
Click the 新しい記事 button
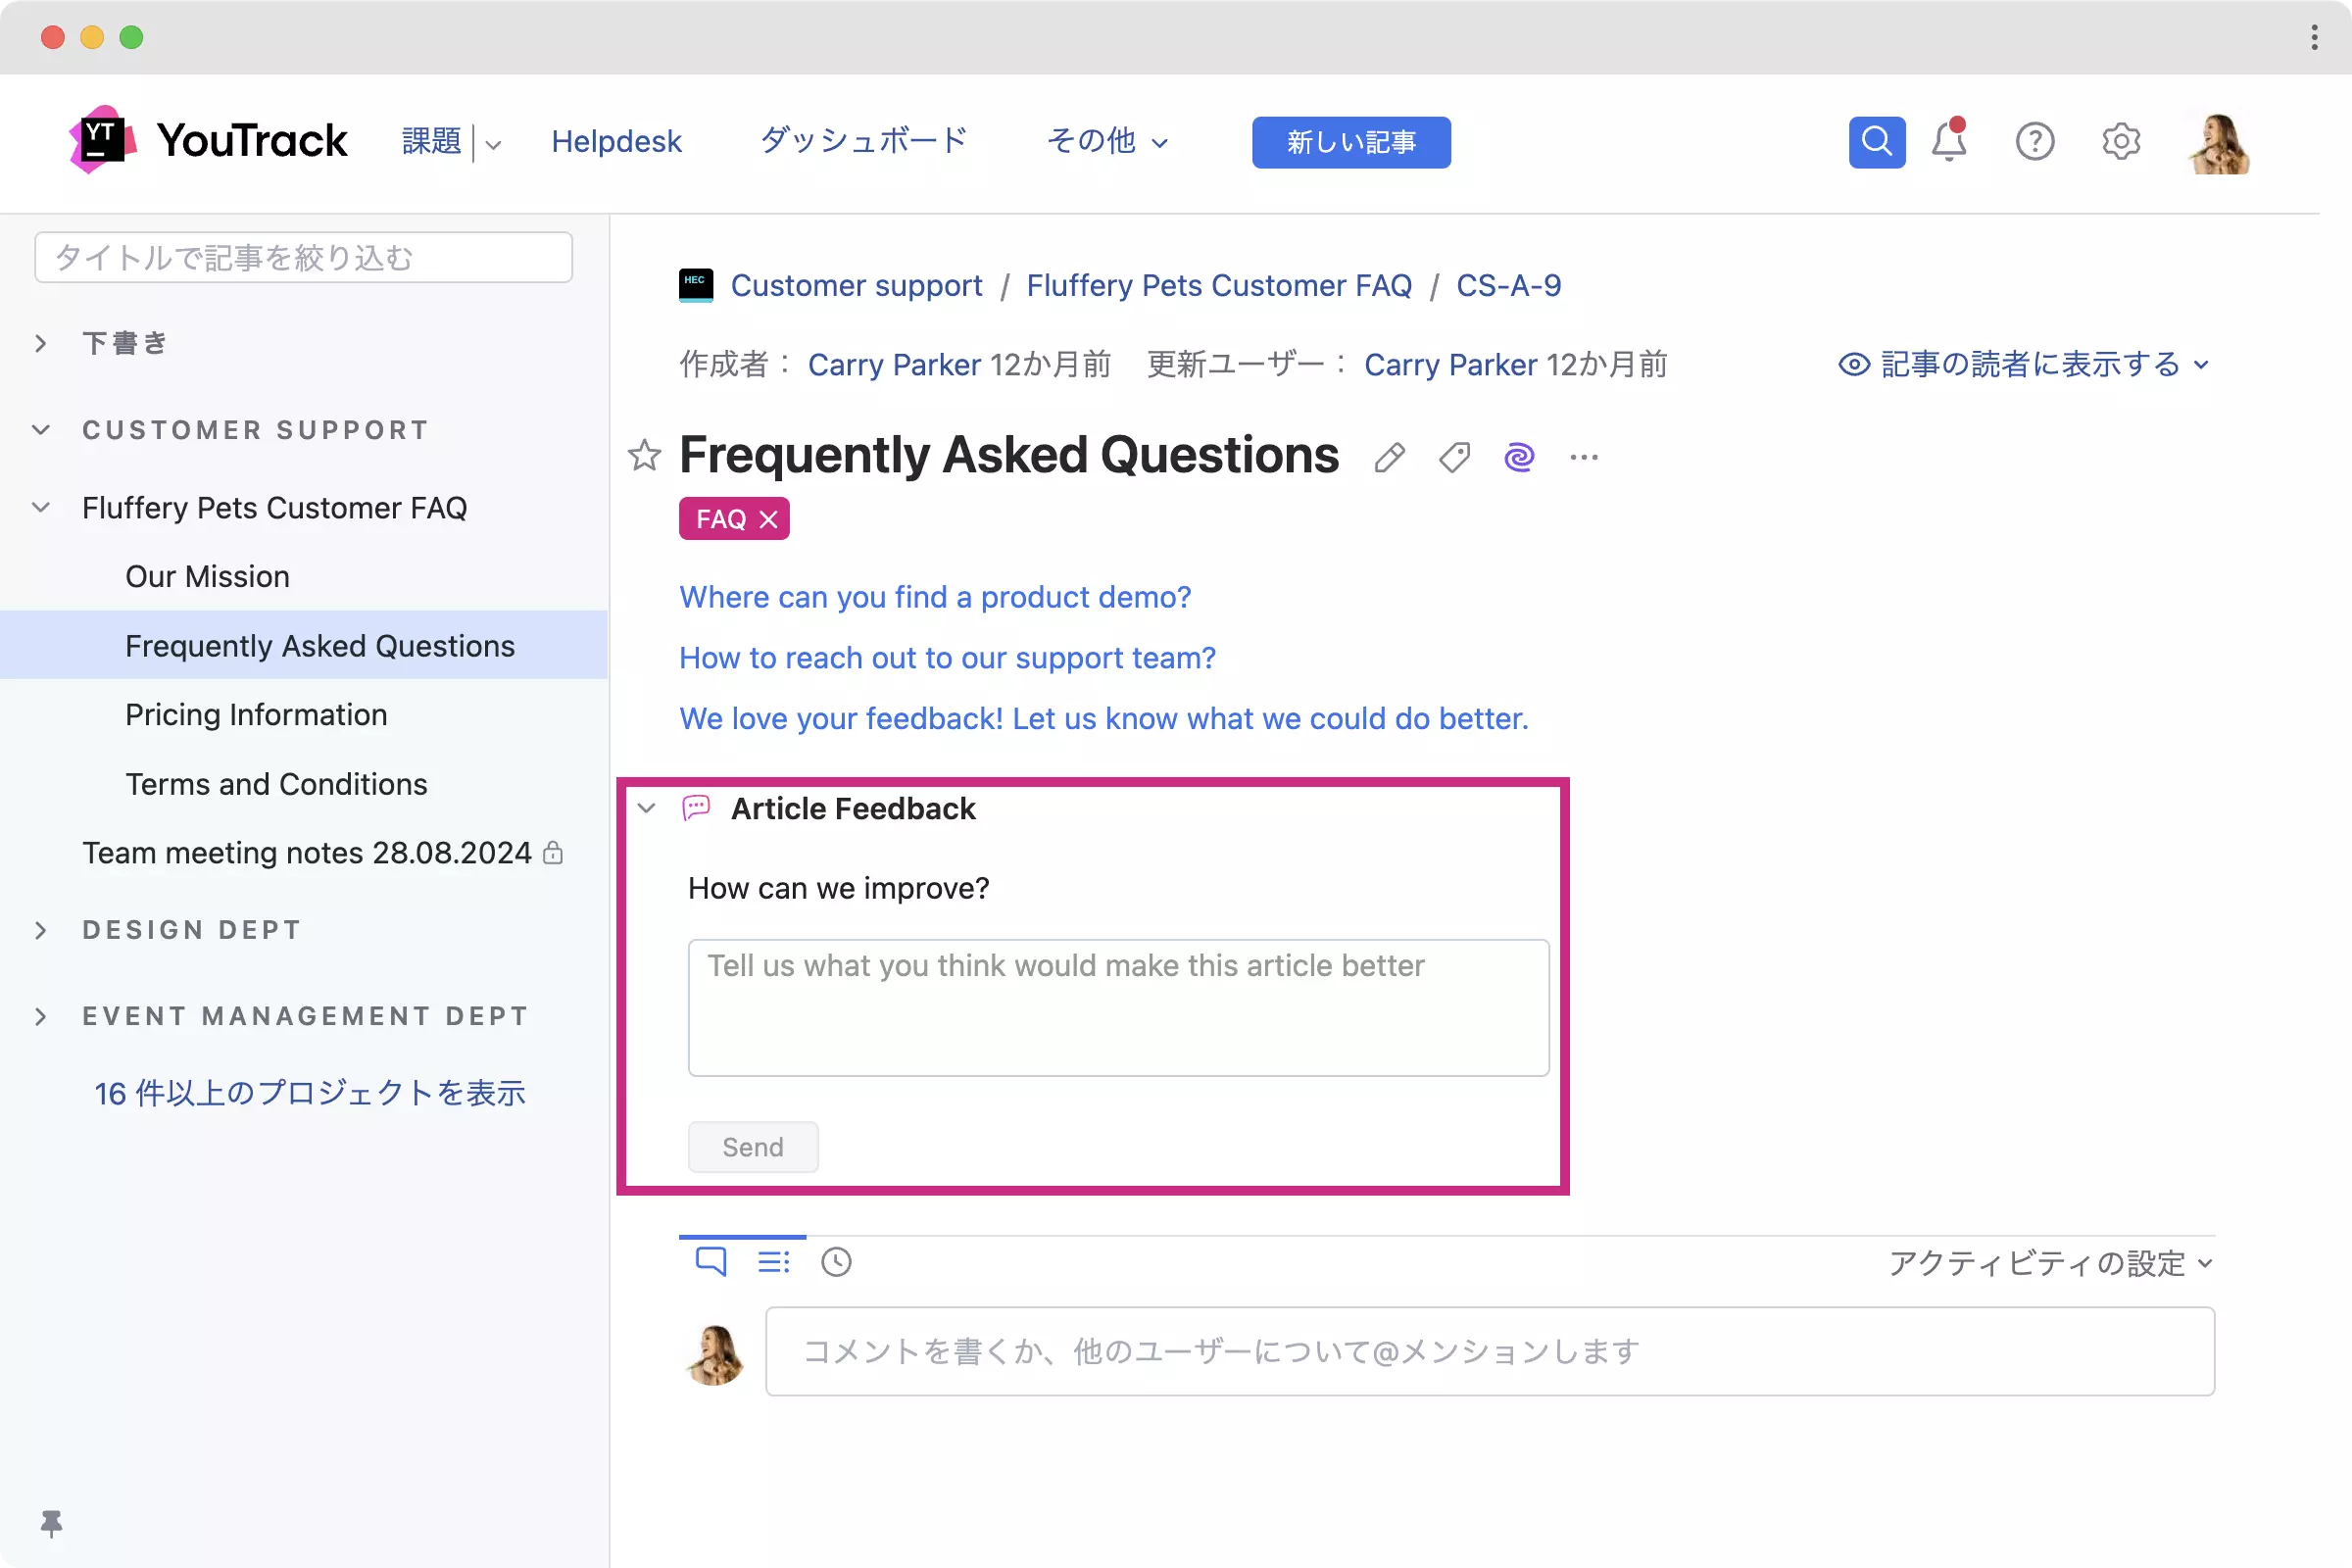(x=1350, y=142)
